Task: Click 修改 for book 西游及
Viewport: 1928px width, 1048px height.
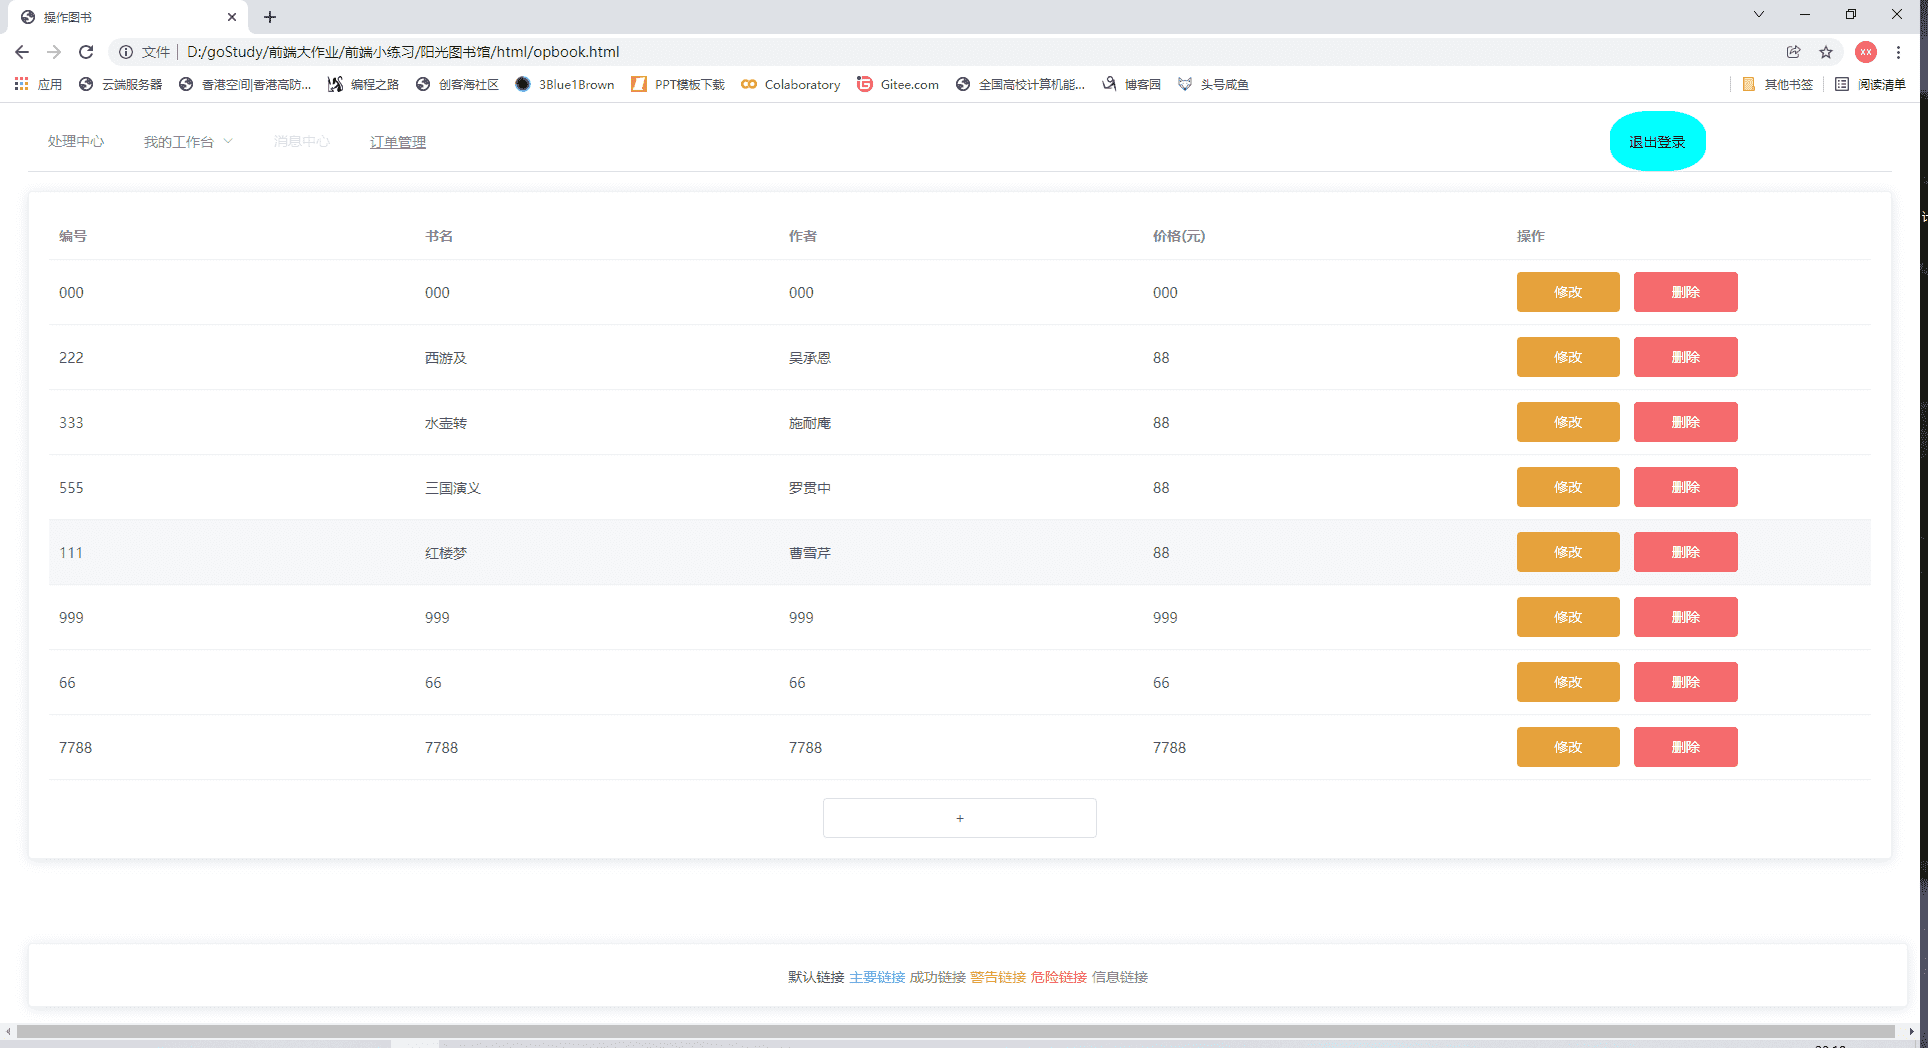Action: [x=1568, y=357]
